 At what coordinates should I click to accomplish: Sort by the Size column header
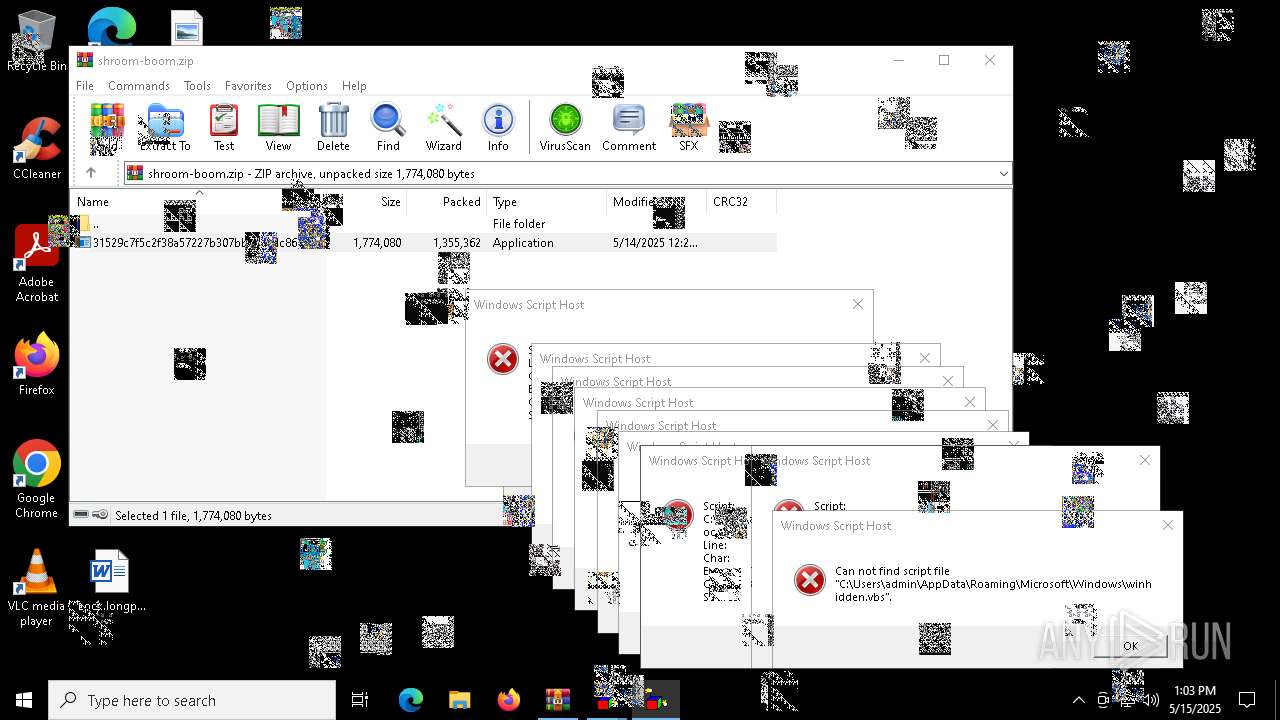pyautogui.click(x=366, y=202)
